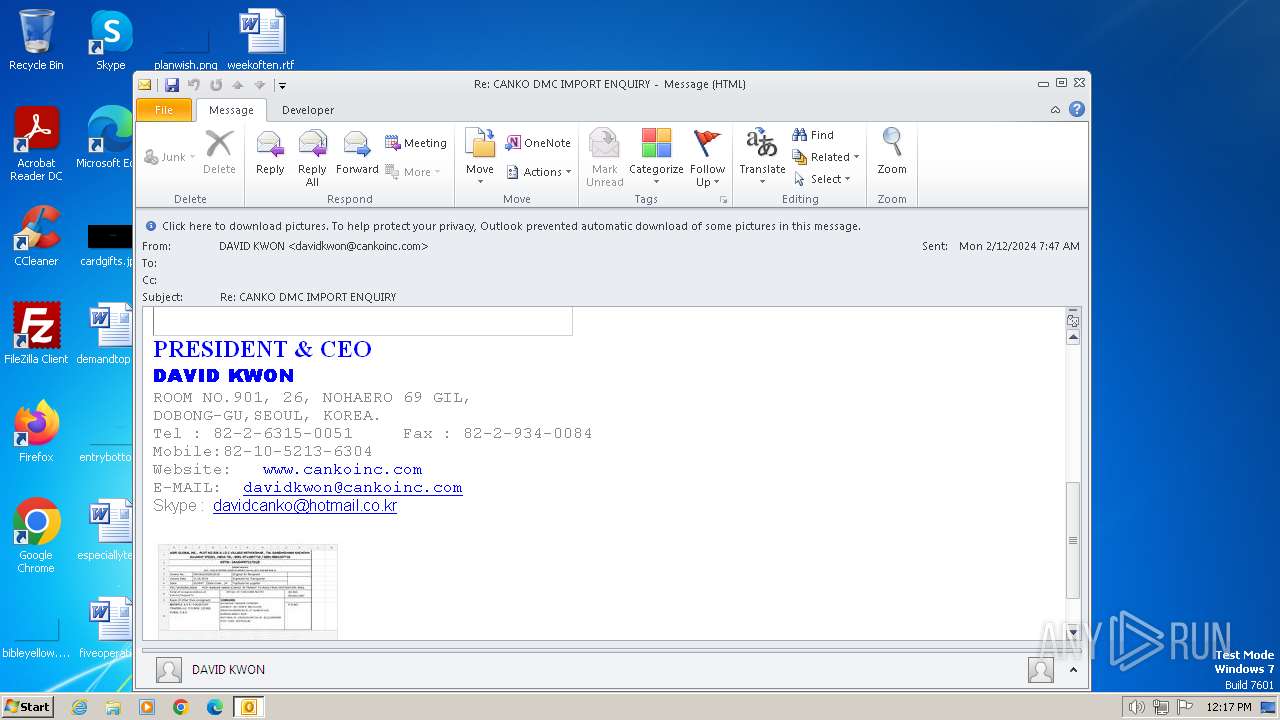Click the vertical scrollbar thumb in message

coord(1073,540)
